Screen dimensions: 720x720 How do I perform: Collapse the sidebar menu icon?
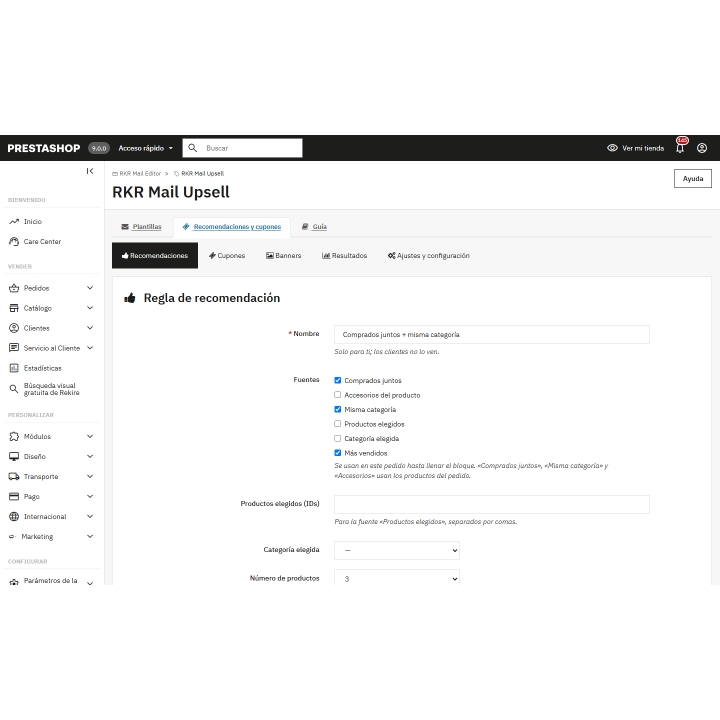coord(90,171)
